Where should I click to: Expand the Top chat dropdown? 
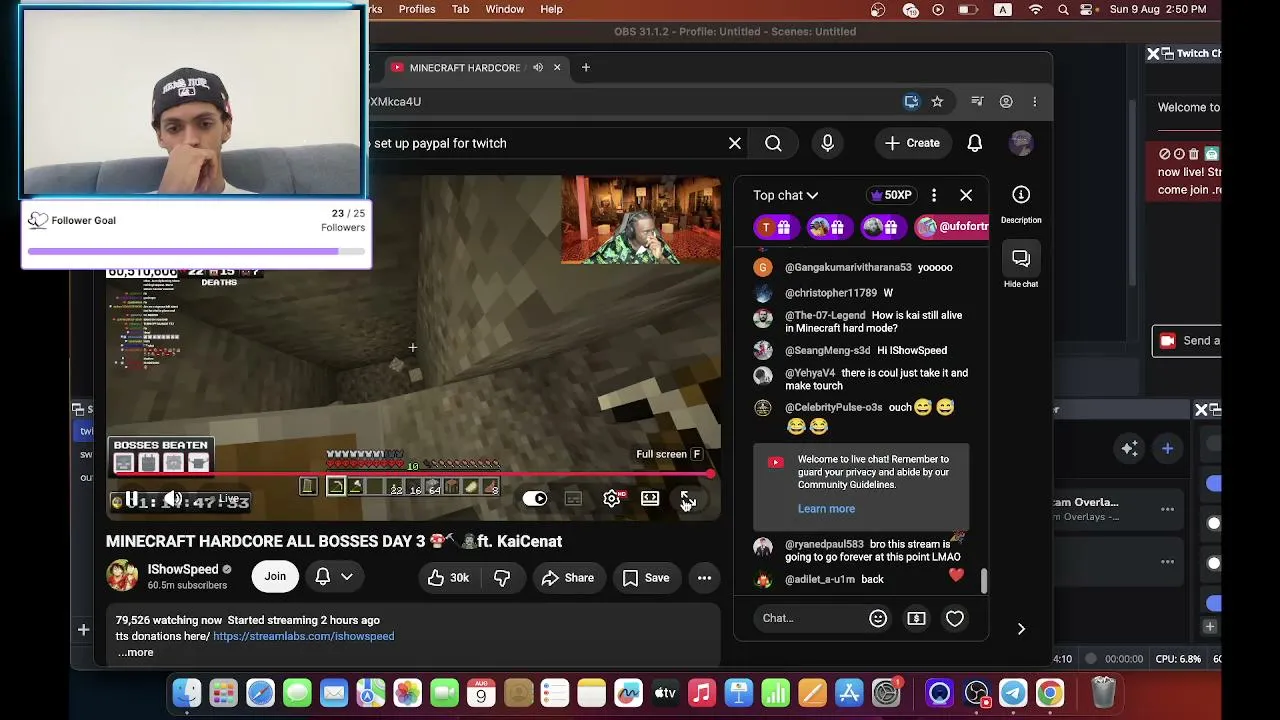pyautogui.click(x=786, y=195)
